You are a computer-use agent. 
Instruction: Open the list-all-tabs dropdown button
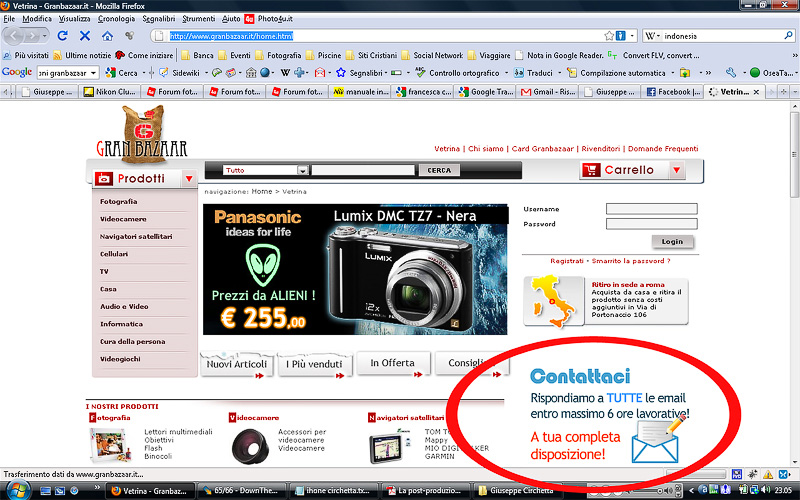[795, 92]
